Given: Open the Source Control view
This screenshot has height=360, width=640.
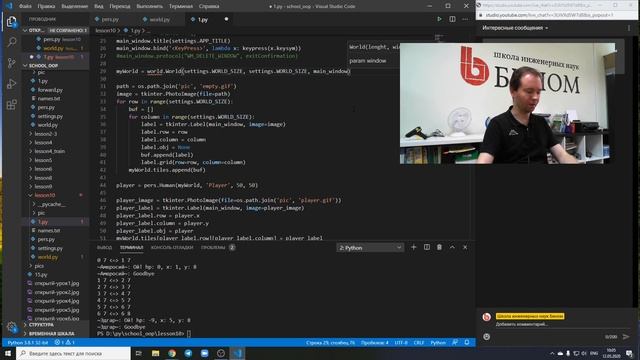Looking at the screenshot, I should (x=11, y=63).
